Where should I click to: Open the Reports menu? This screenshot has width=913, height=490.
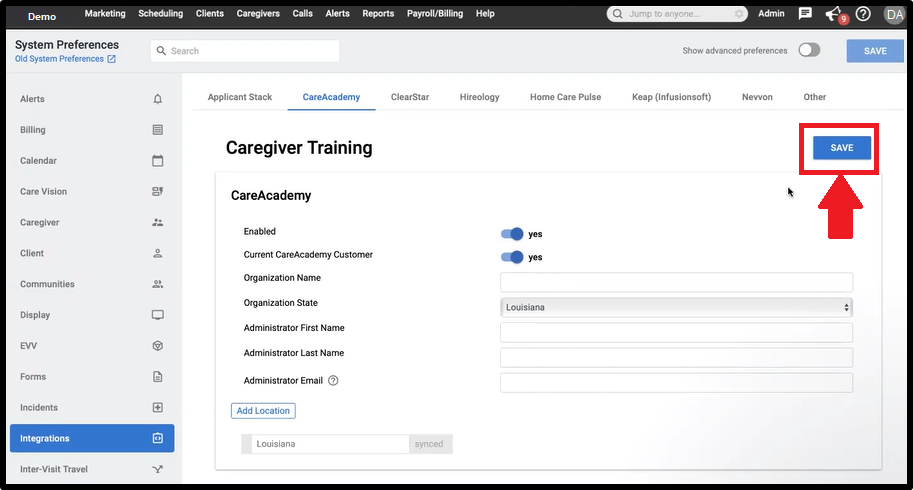pos(378,13)
